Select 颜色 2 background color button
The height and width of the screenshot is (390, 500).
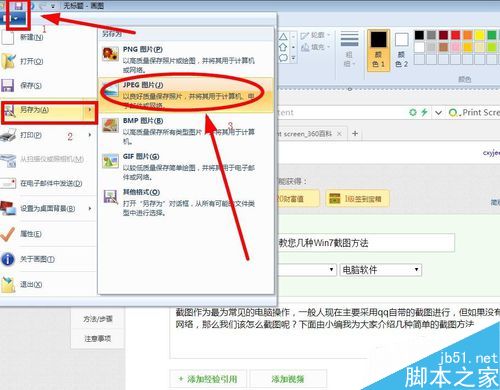[x=401, y=50]
